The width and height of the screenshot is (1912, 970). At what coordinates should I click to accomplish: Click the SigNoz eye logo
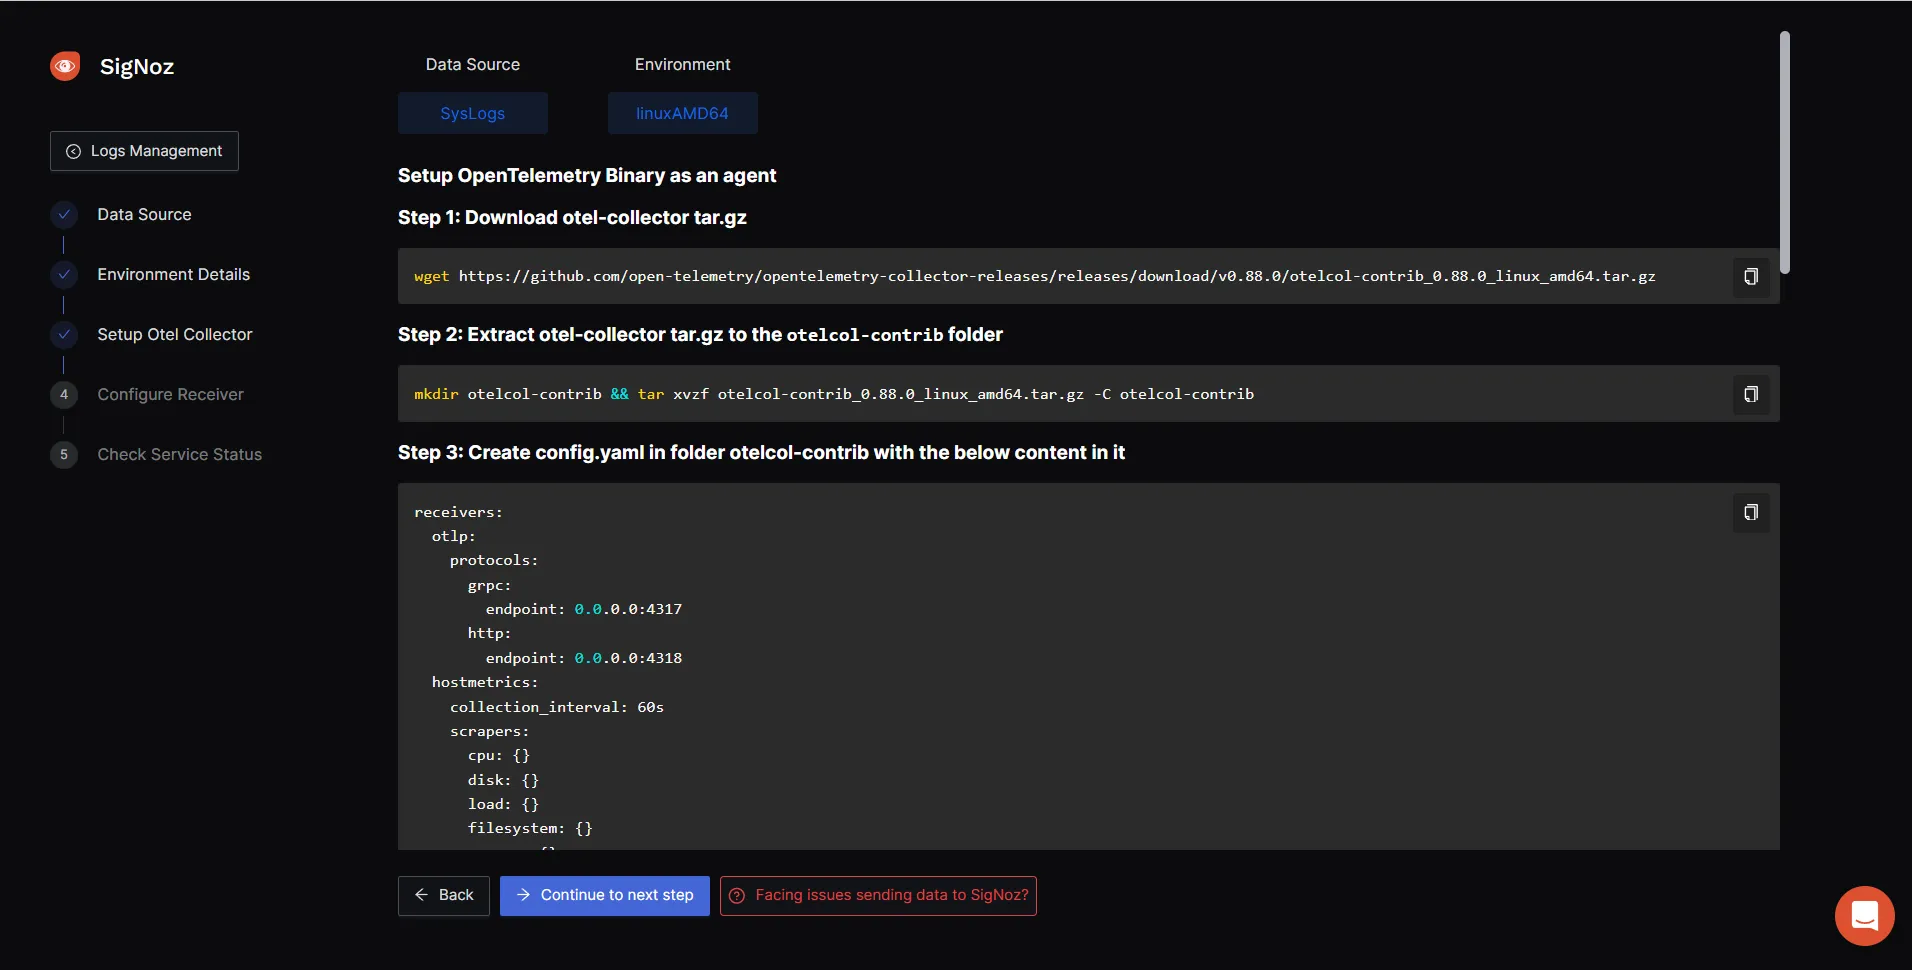[x=64, y=66]
